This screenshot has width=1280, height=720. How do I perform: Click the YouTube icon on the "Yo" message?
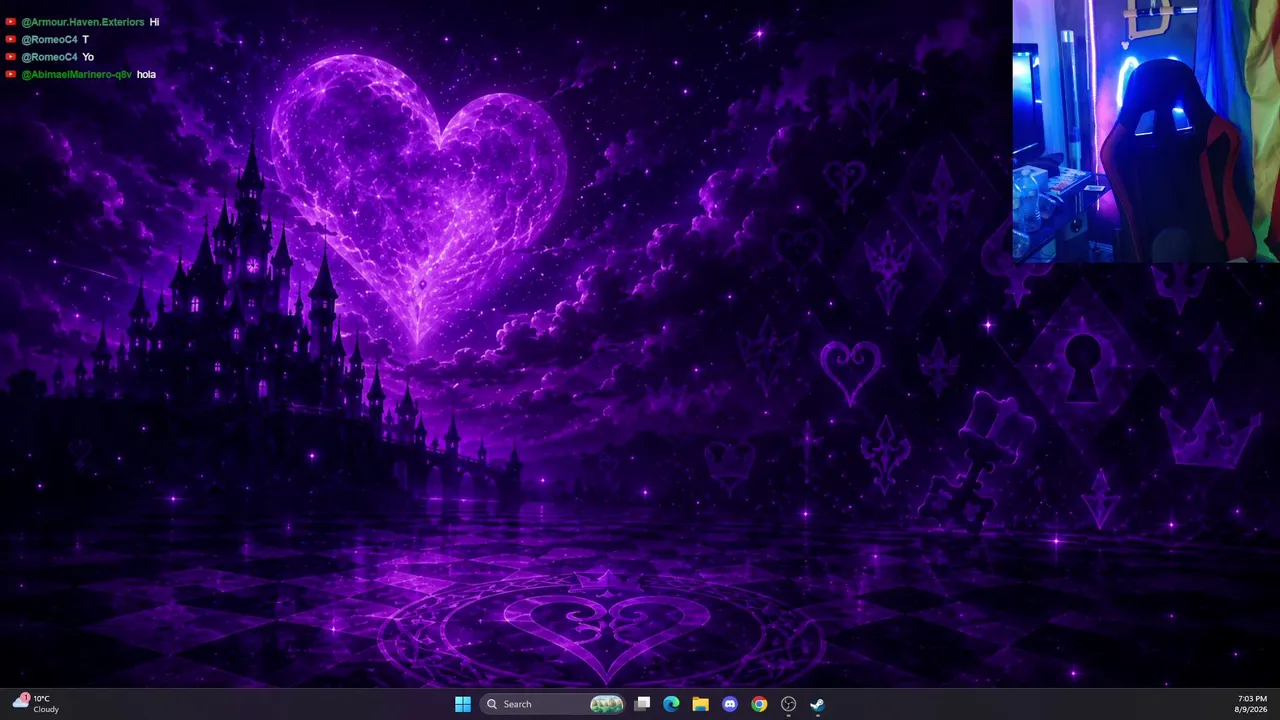point(11,57)
